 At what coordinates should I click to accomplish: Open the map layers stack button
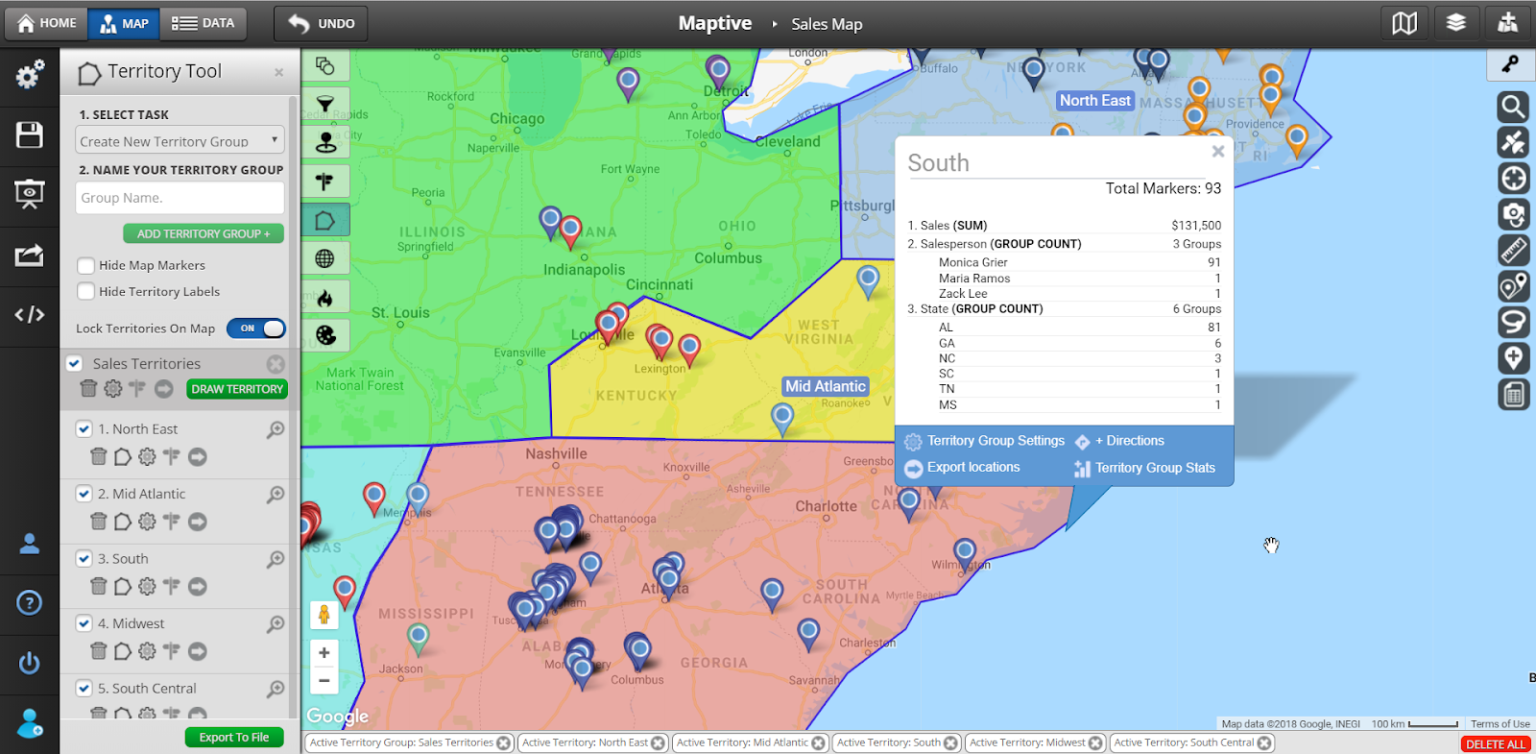(1456, 23)
